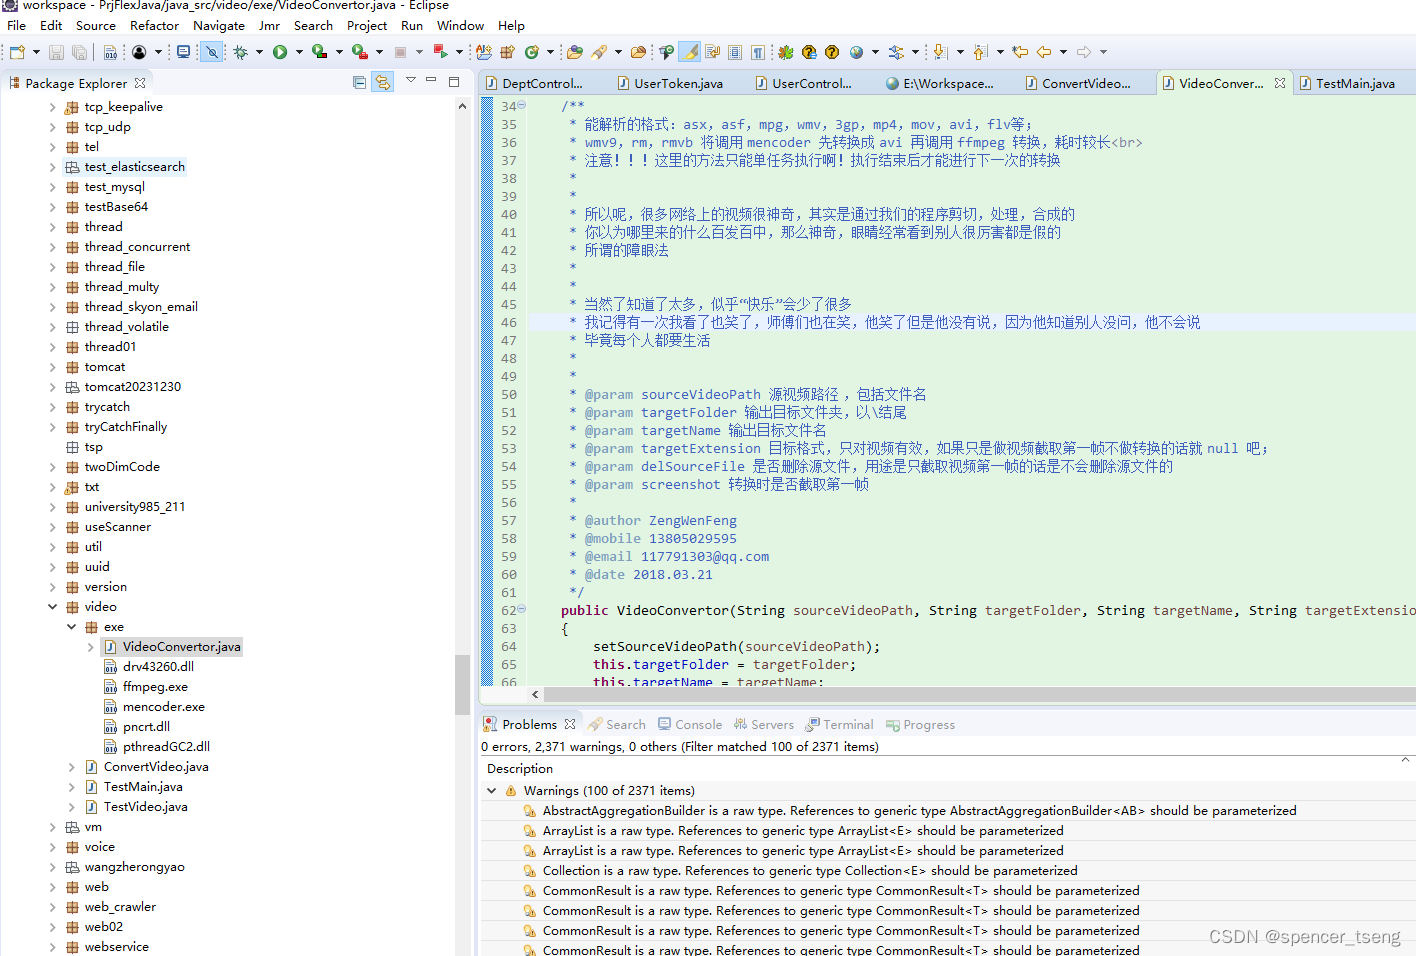1416x956 pixels.
Task: Collapse the exe folder in Package Explorer
Action: click(x=69, y=626)
